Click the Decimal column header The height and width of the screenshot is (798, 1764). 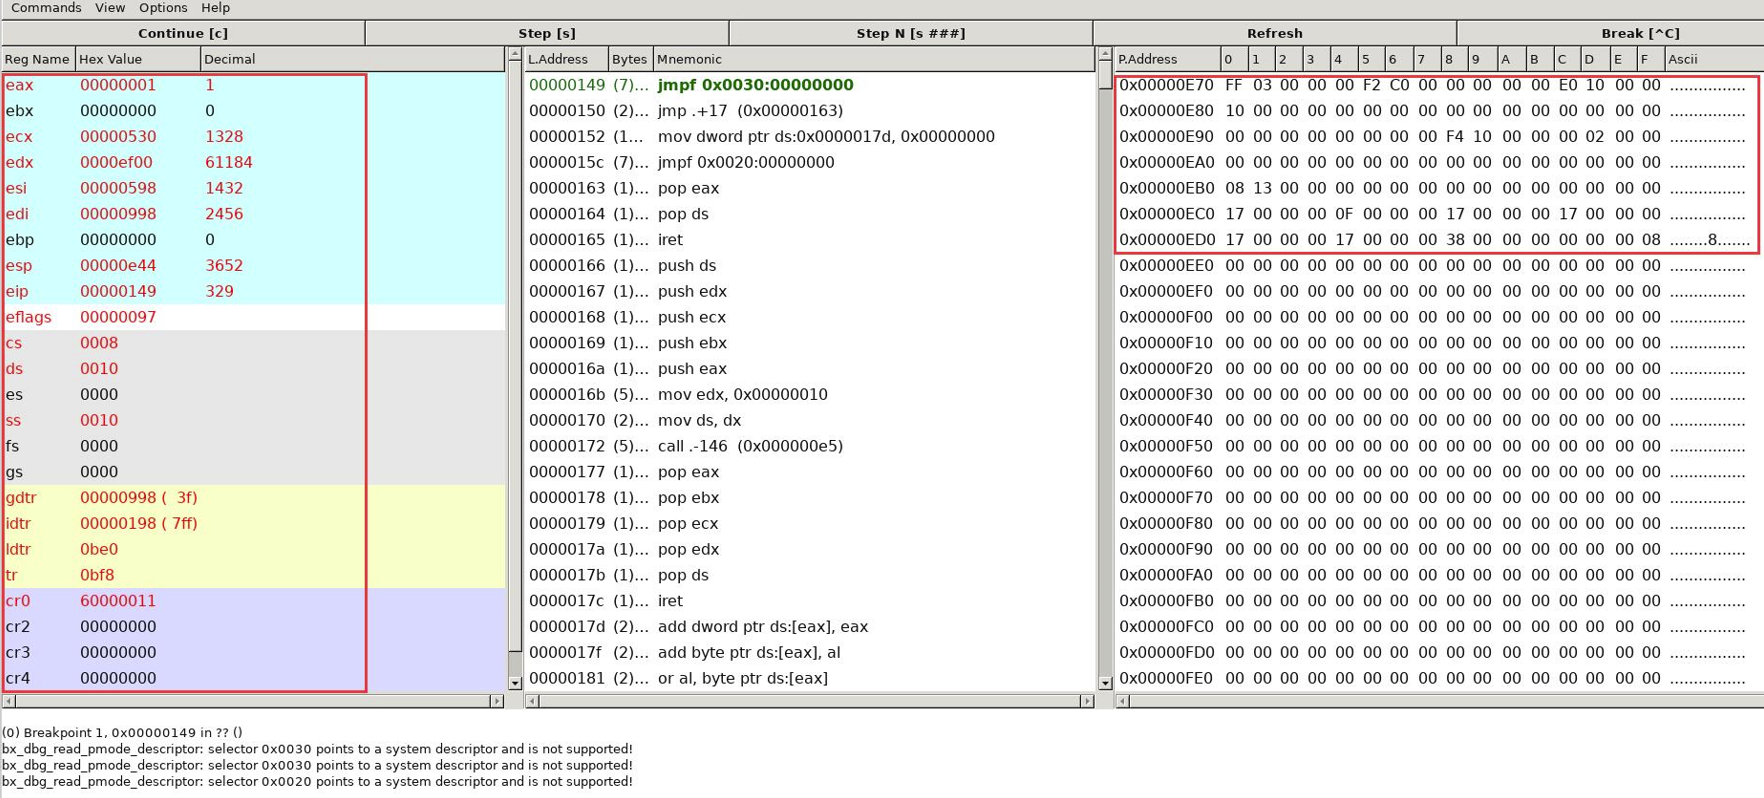[x=352, y=59]
